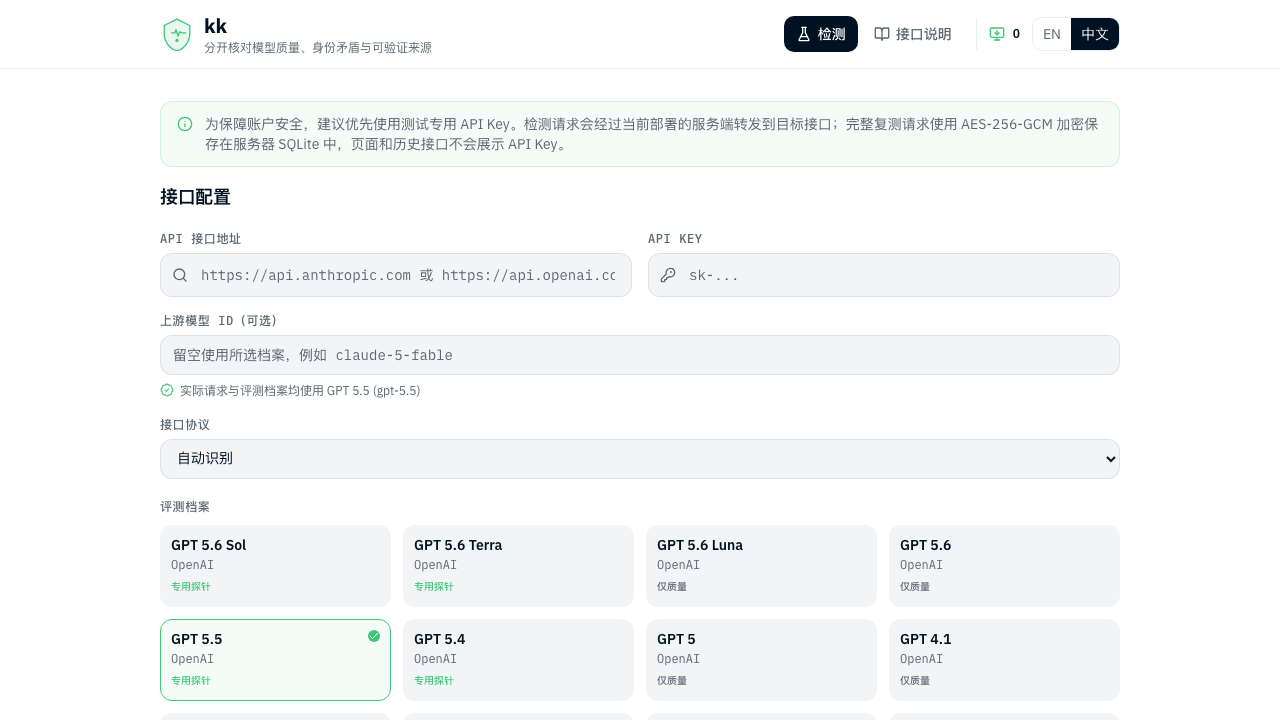Select the GPT 5.5 profile card

point(275,660)
